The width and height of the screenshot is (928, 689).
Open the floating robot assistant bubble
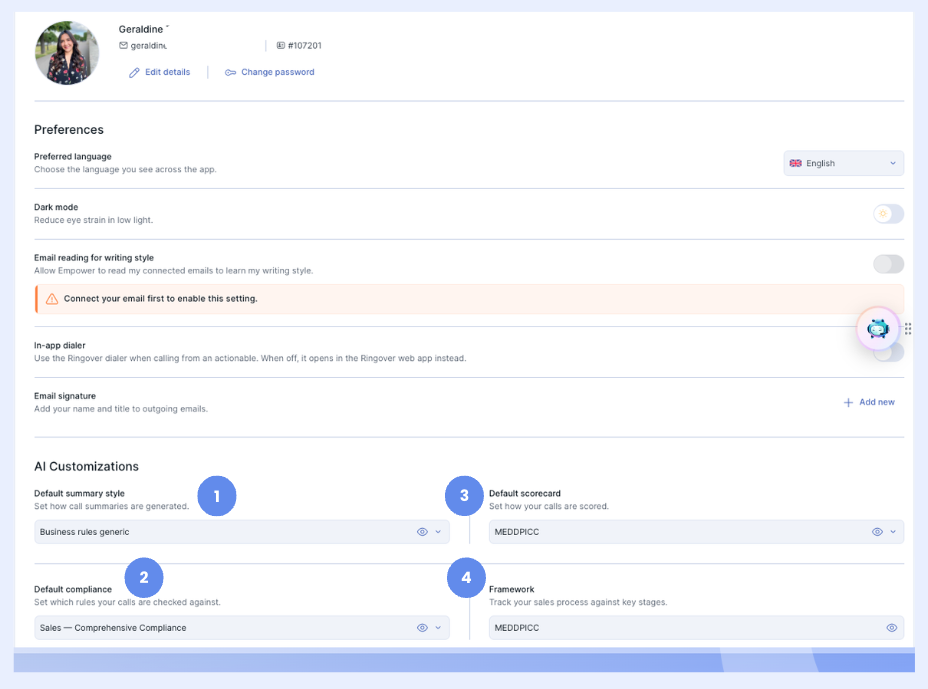pyautogui.click(x=878, y=328)
